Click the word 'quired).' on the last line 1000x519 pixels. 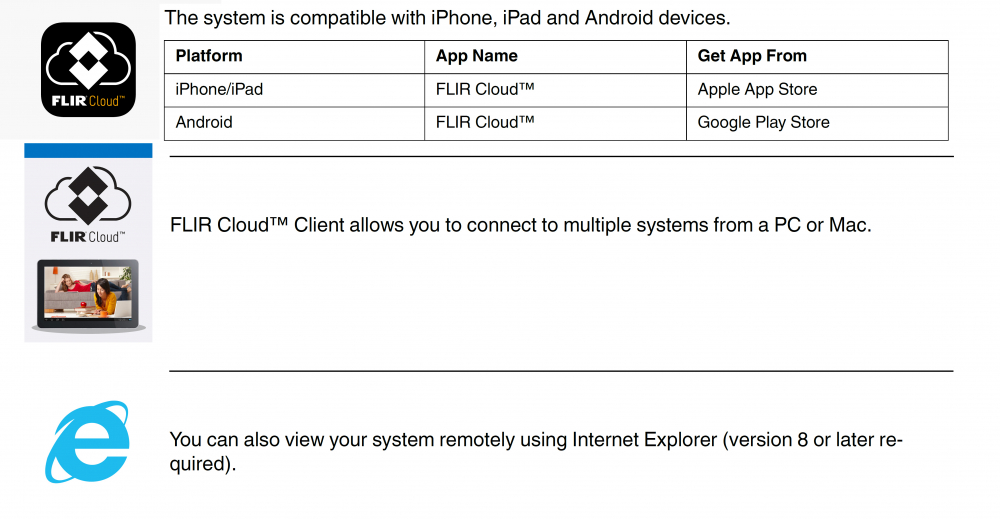[203, 464]
